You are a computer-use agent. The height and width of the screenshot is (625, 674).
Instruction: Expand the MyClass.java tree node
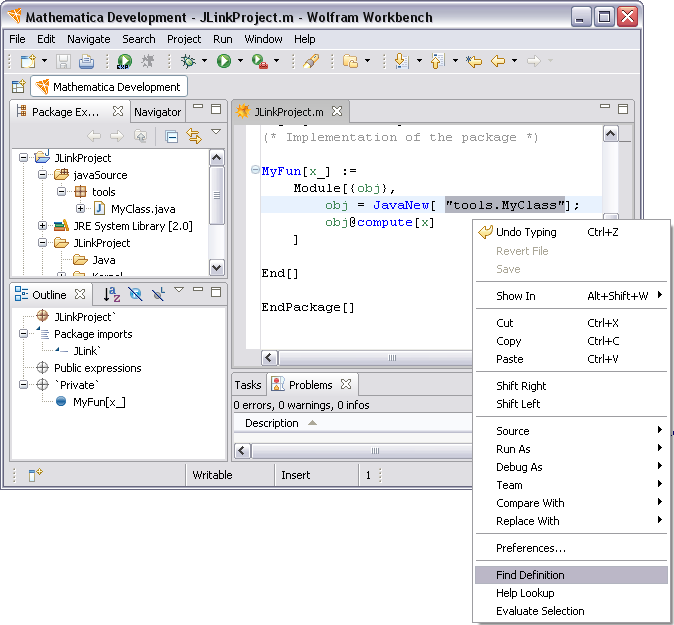(80, 209)
